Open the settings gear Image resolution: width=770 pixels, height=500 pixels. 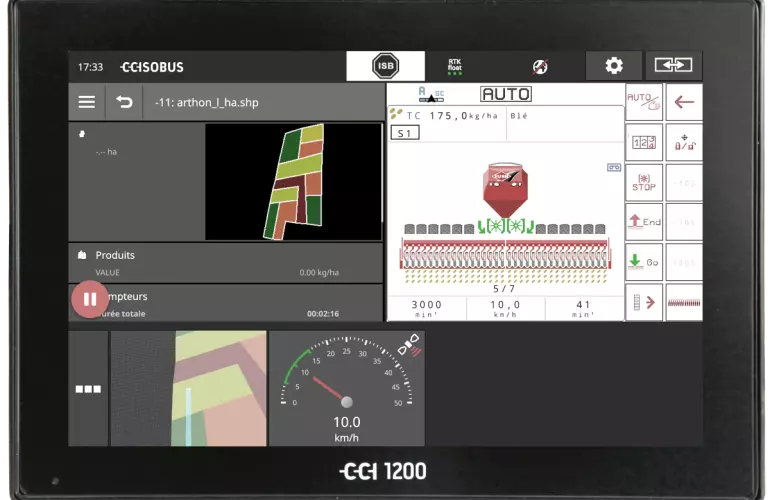point(614,66)
